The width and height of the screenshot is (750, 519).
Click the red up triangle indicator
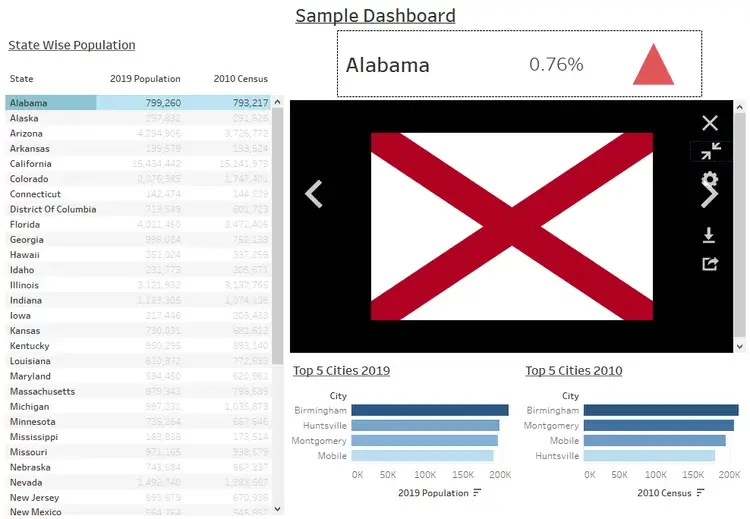653,65
